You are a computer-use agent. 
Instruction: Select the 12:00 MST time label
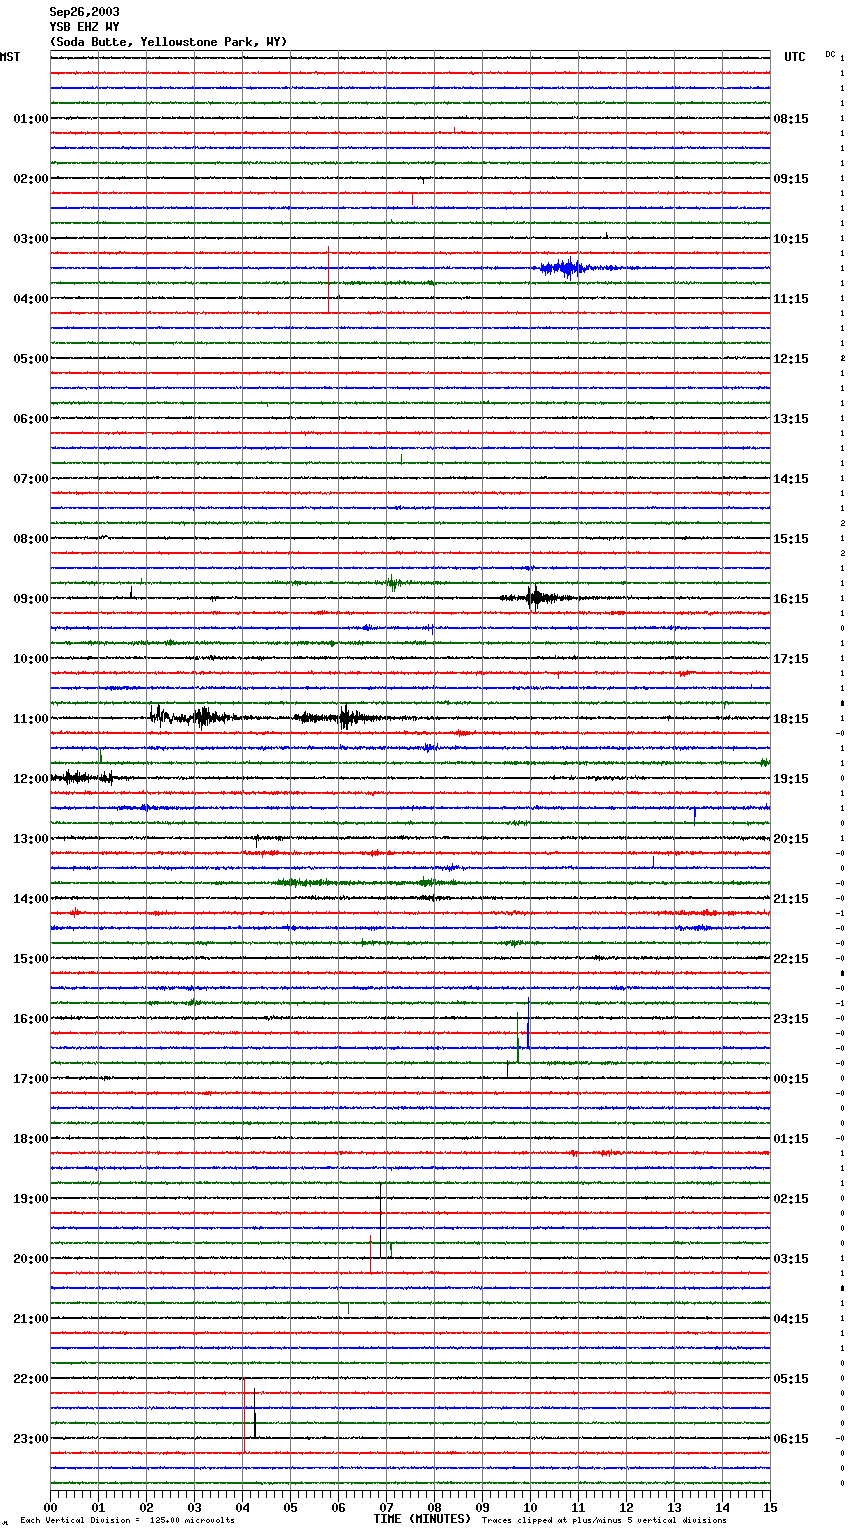coord(31,779)
